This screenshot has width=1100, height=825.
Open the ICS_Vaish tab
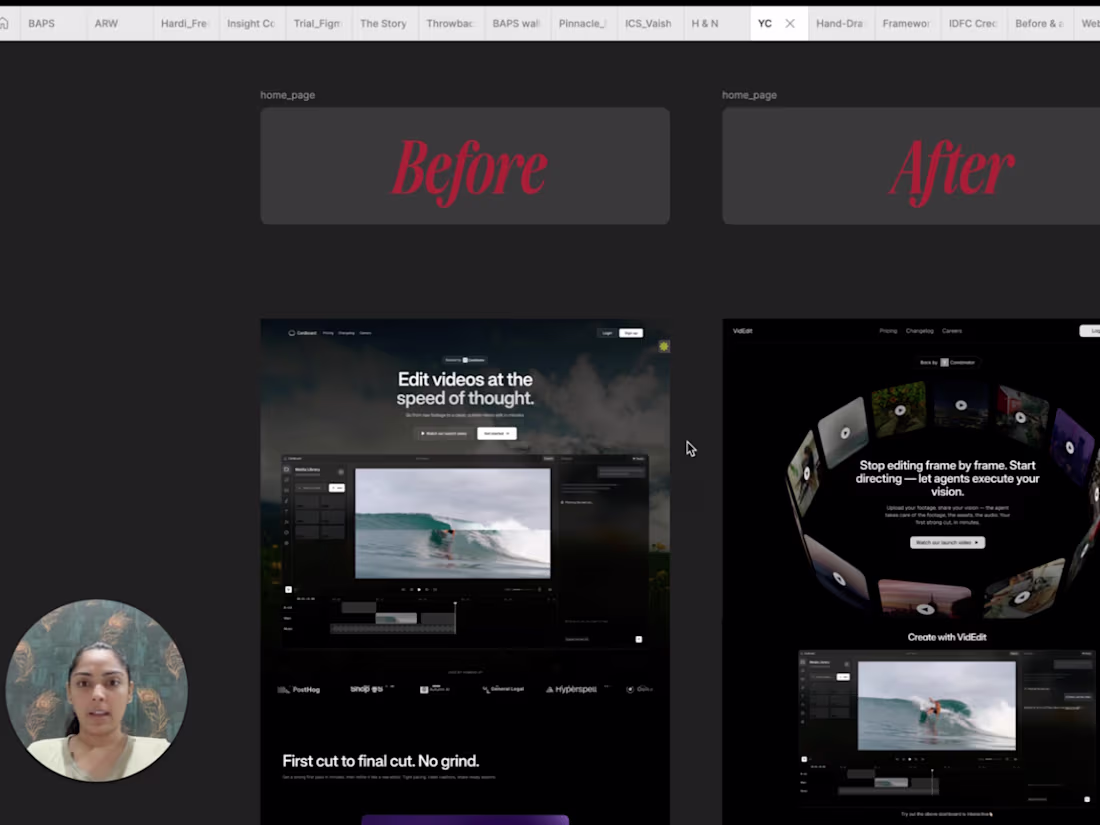[648, 23]
